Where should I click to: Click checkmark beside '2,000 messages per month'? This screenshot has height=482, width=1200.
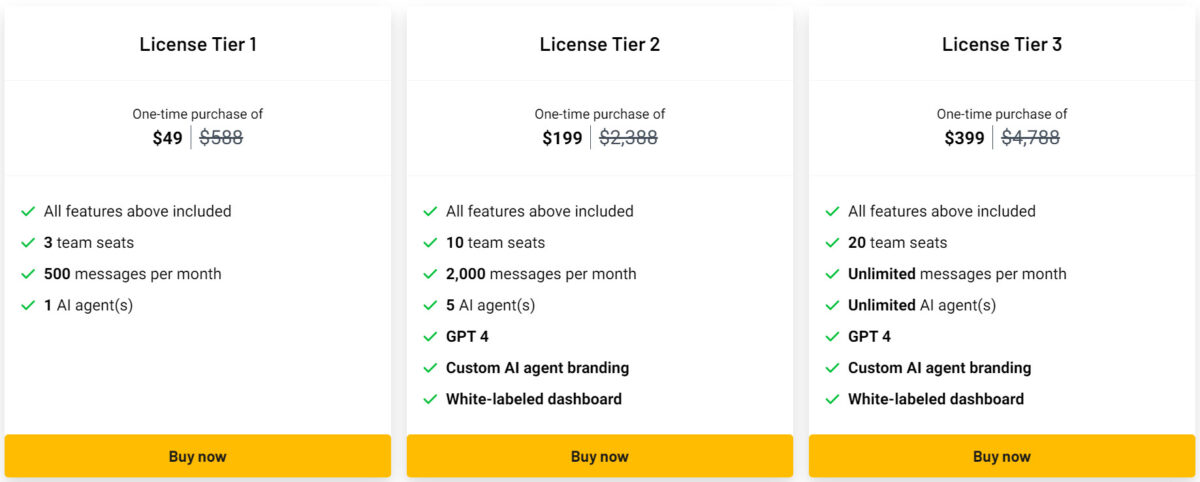coord(430,274)
